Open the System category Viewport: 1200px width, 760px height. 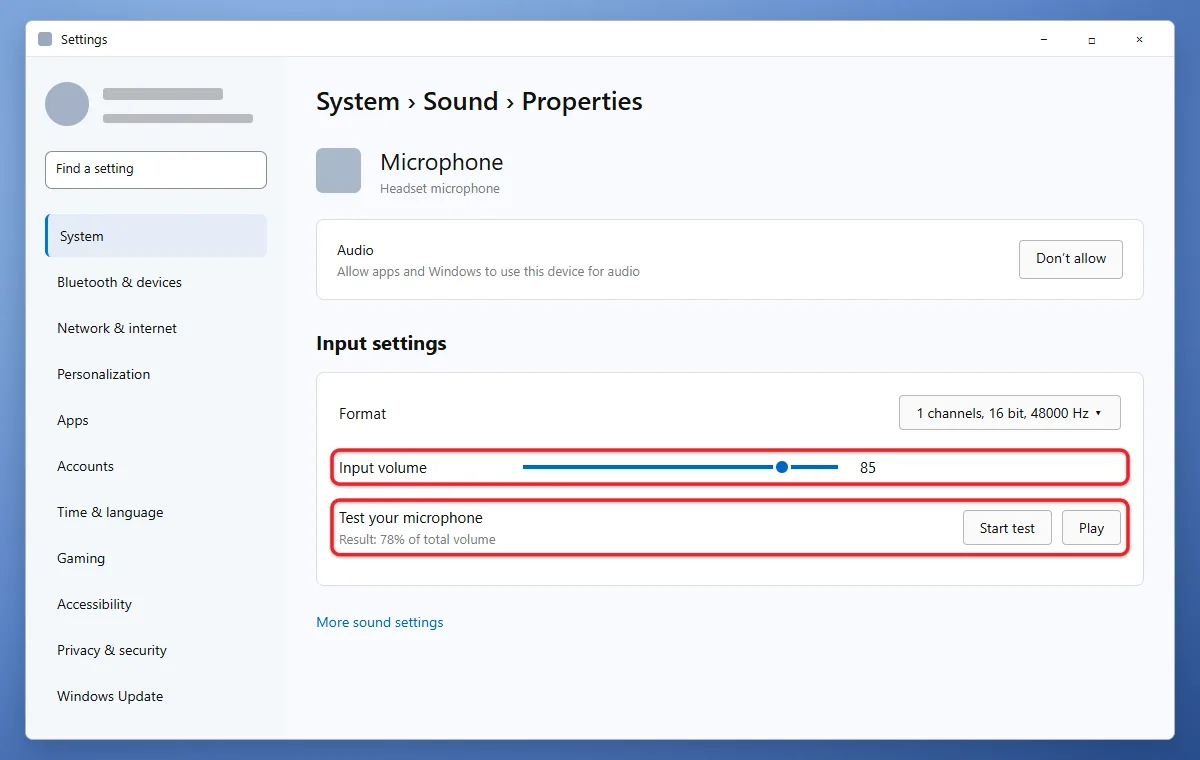(156, 236)
